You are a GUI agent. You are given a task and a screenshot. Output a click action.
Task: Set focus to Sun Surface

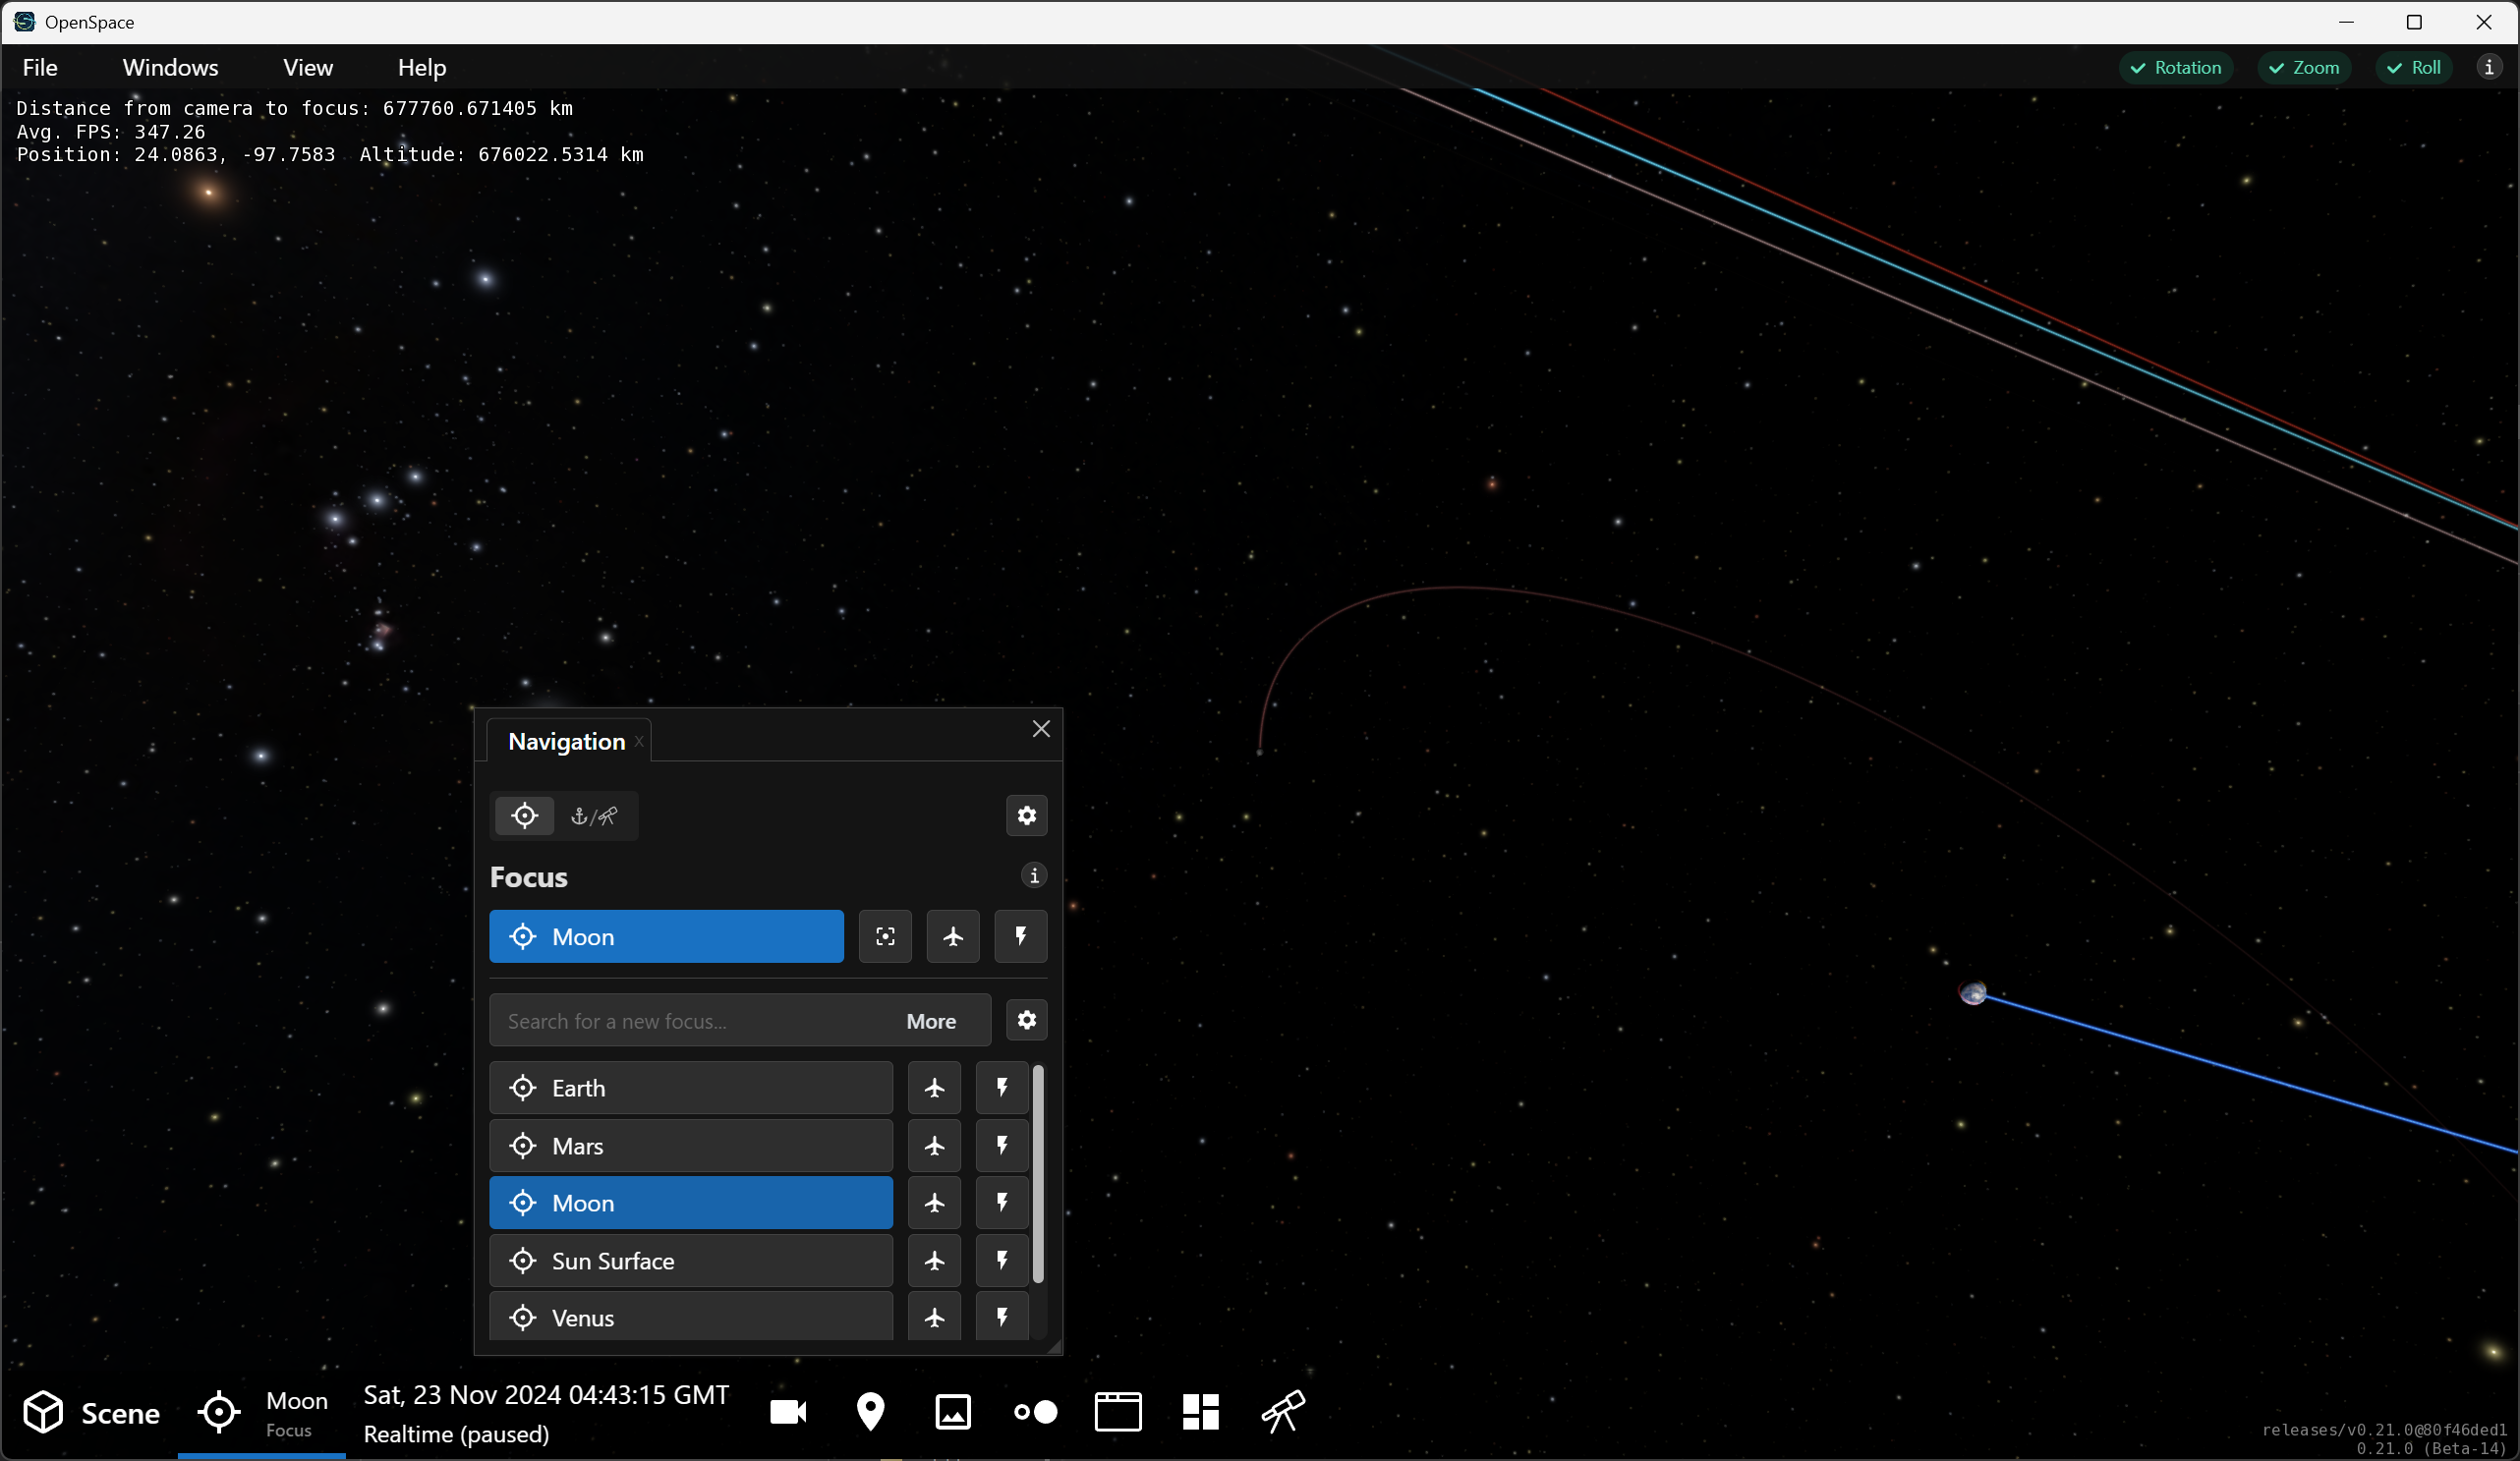tap(691, 1260)
